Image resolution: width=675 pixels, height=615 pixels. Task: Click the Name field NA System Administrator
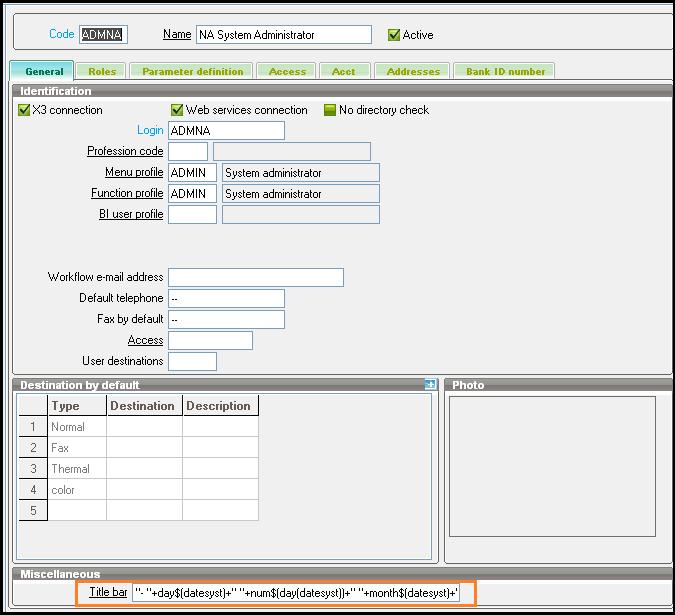pos(284,34)
